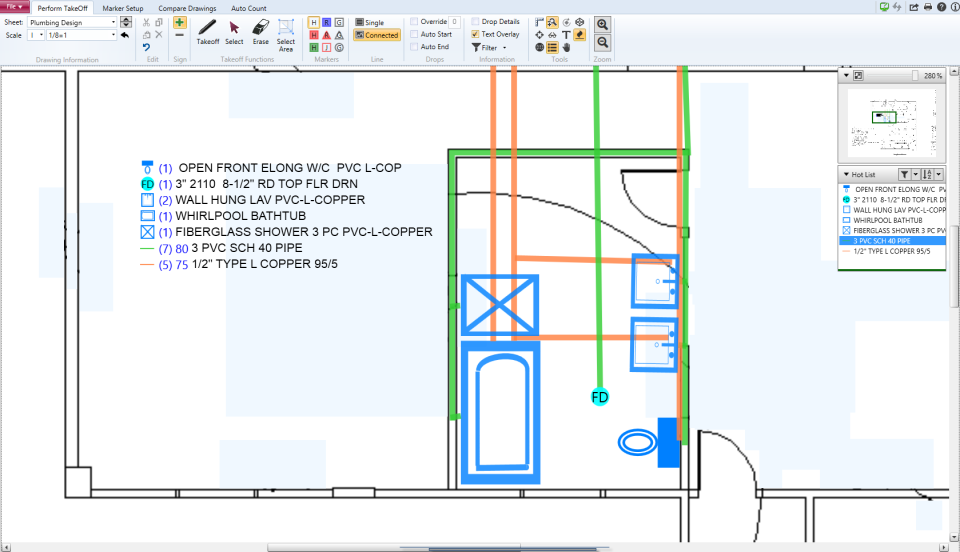The image size is (960, 552).
Task: Collapse the navigator panel arrow
Action: coord(846,75)
